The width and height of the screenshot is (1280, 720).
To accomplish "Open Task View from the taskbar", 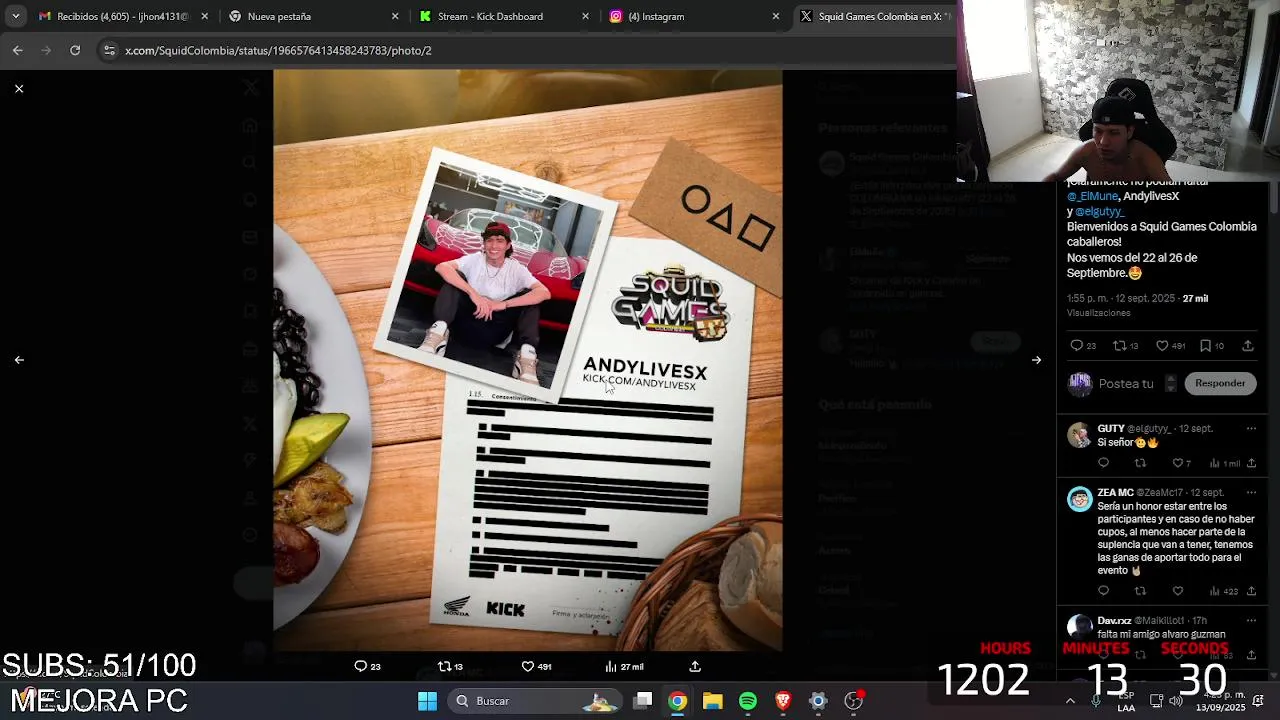I will tap(643, 701).
